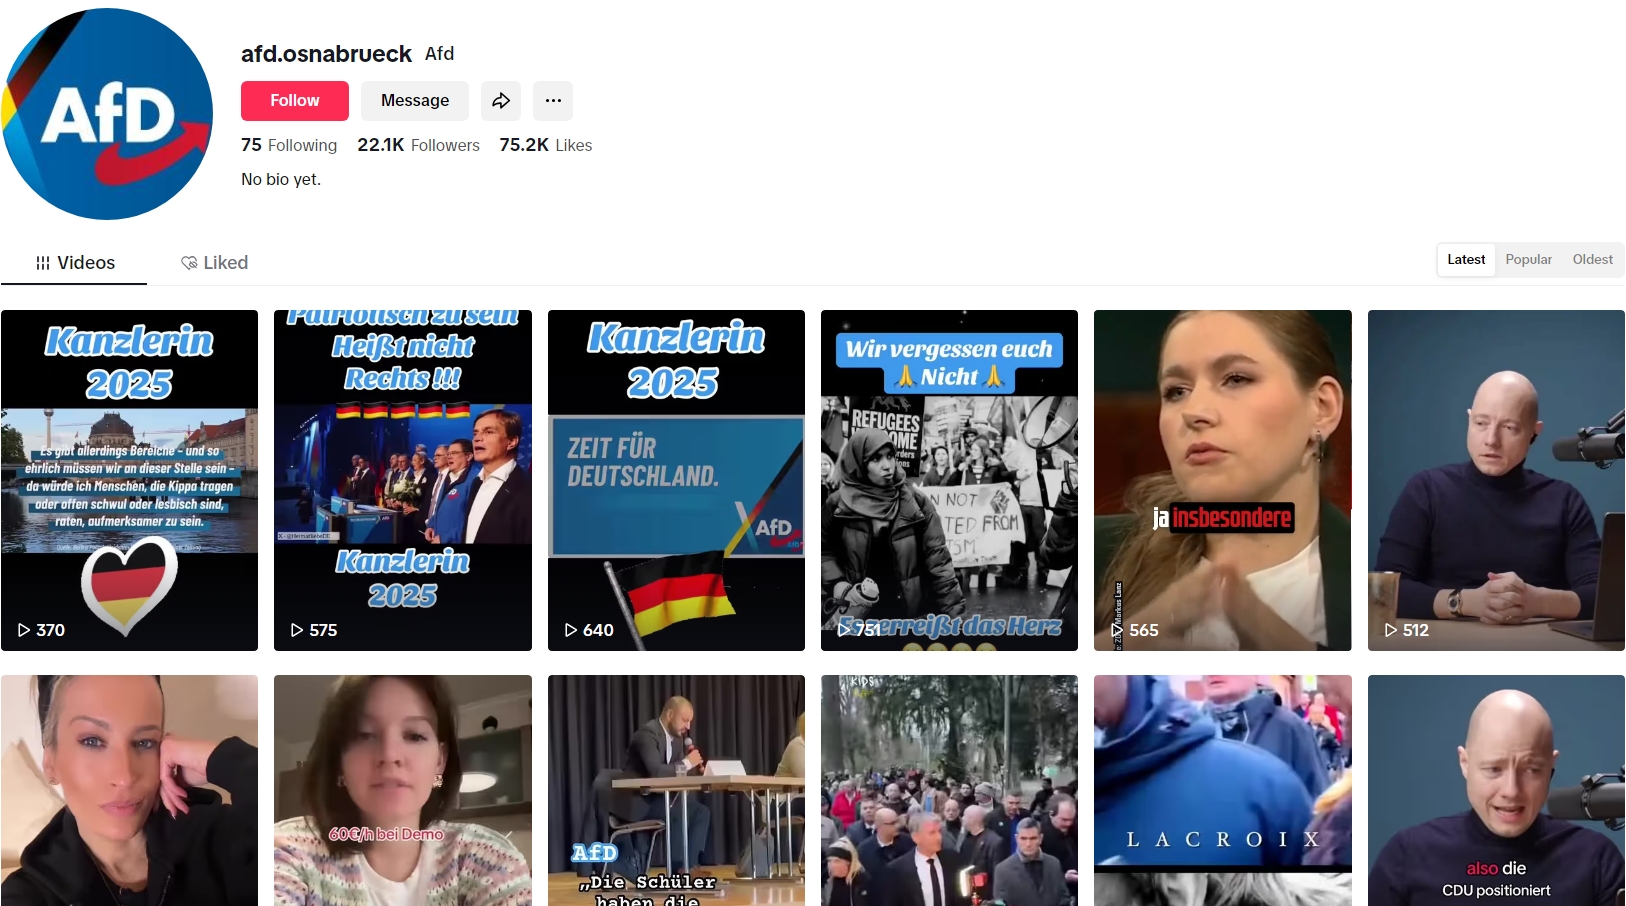Screen dimensions: 1626x906
Task: Open the 'Heißt nicht Rechts' video
Action: point(403,480)
